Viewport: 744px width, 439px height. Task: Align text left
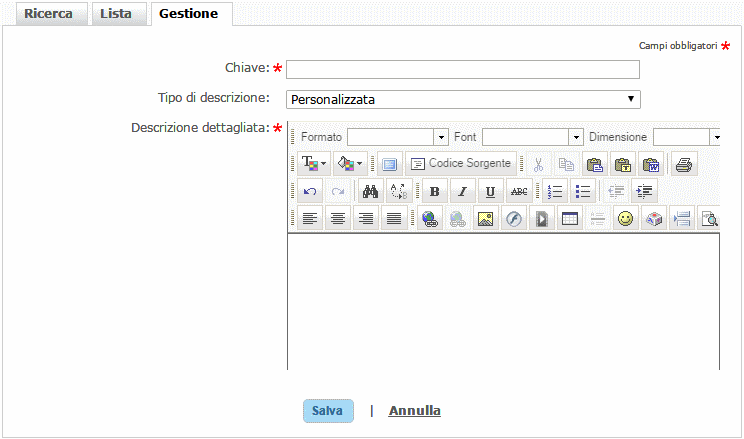click(x=310, y=218)
